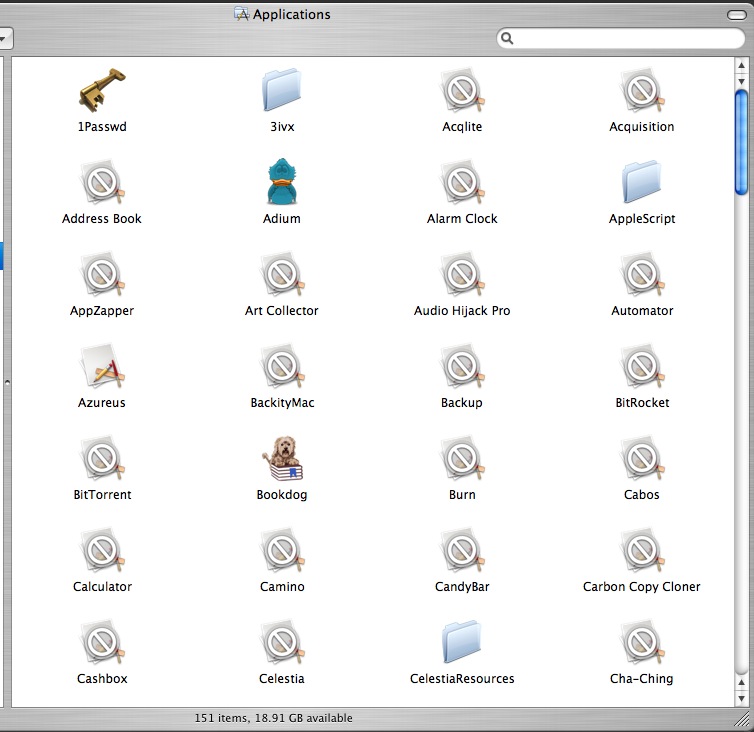This screenshot has height=732, width=754.
Task: Select the Camino icon
Action: pos(282,550)
